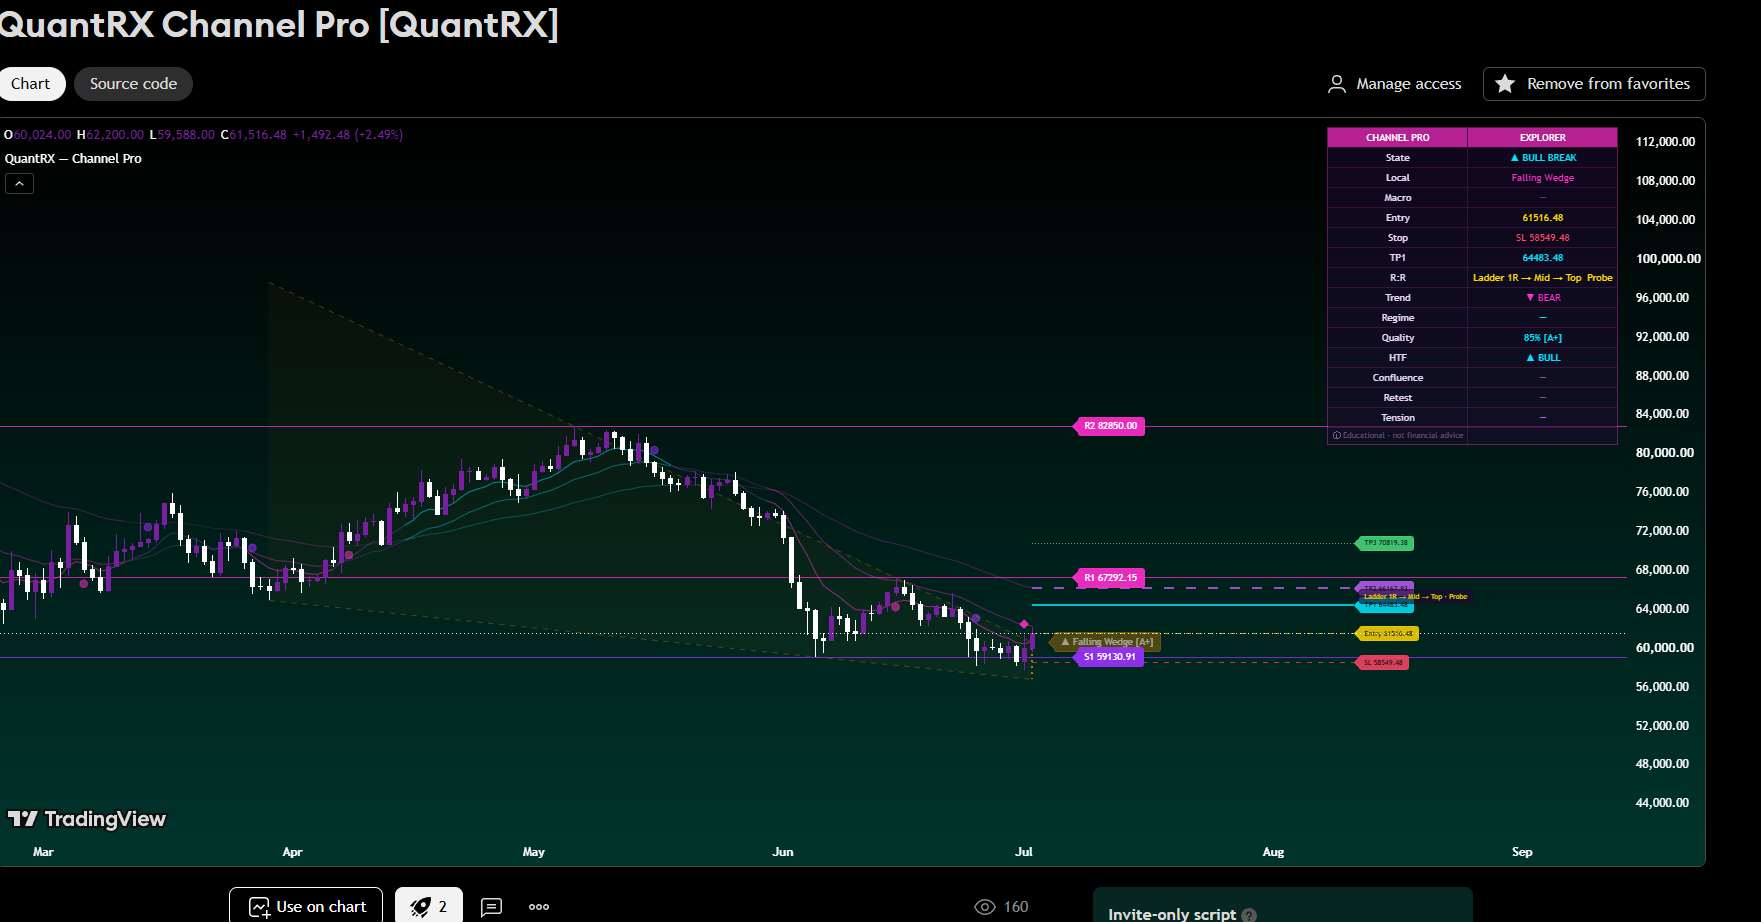Click the Invite-only script help question mark
Viewport: 1761px width, 922px height.
[1250, 914]
